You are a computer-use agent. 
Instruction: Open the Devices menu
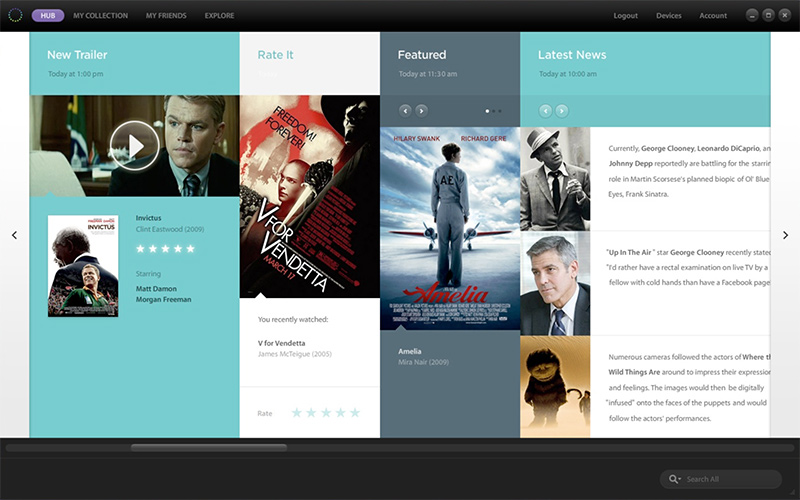pos(668,16)
